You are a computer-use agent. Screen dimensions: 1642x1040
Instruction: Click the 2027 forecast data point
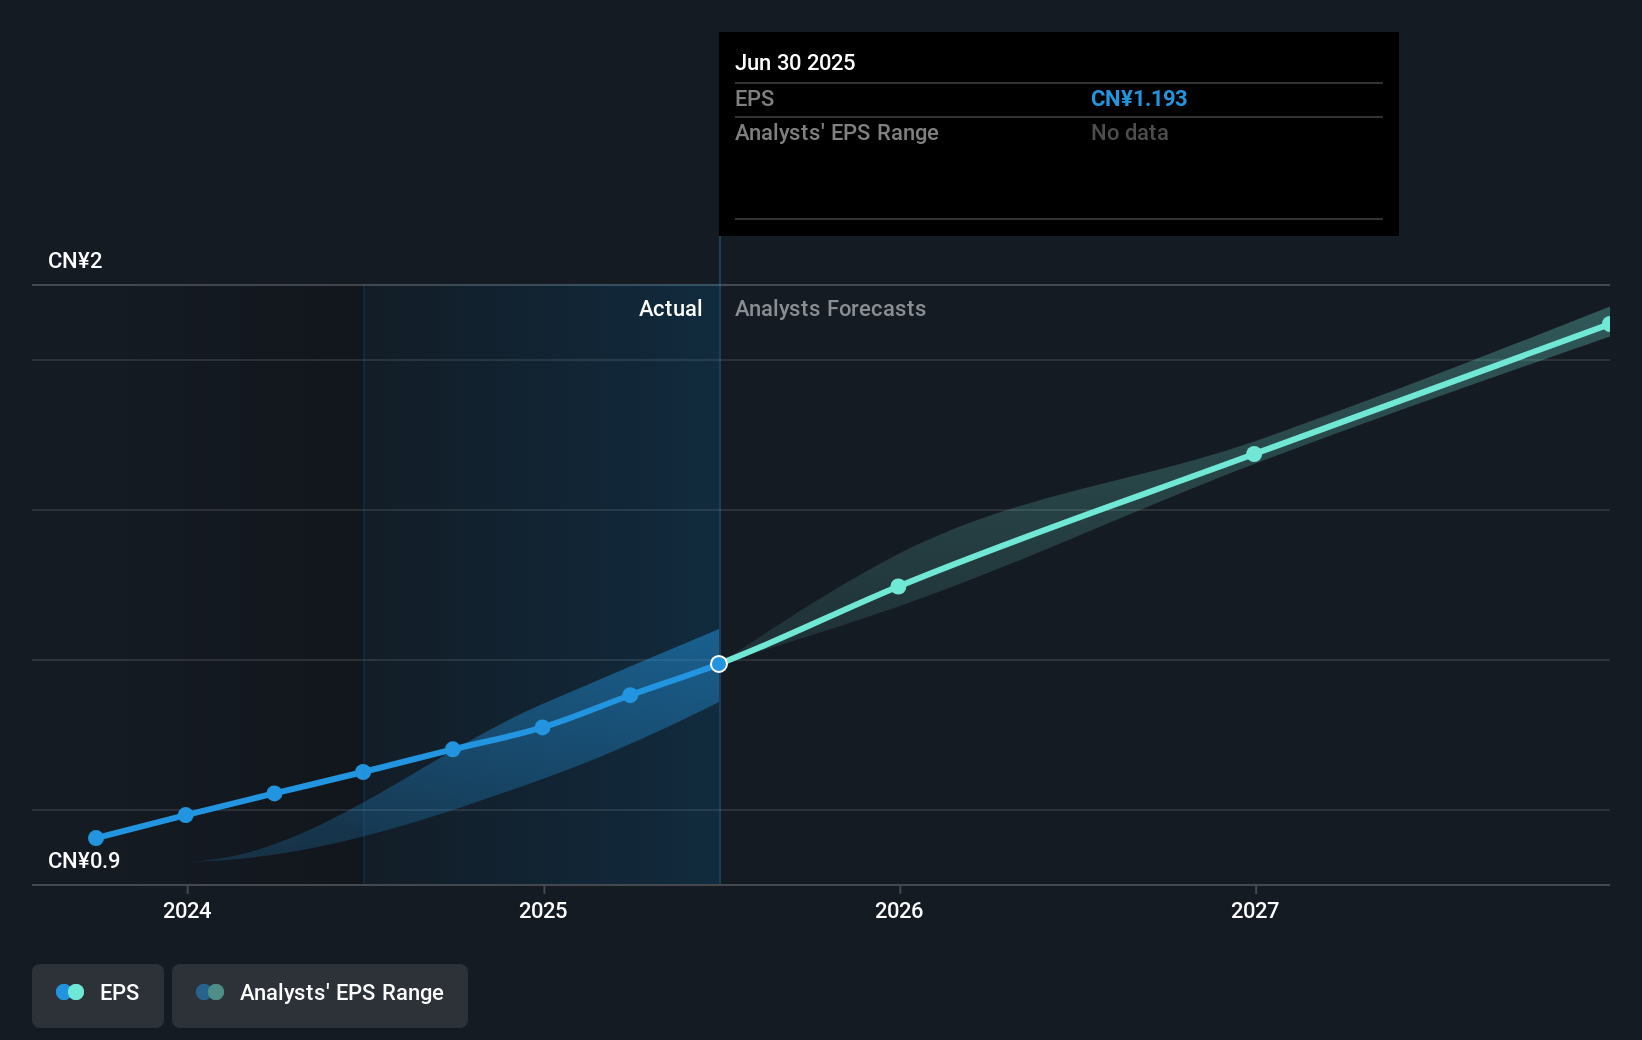pos(1254,454)
